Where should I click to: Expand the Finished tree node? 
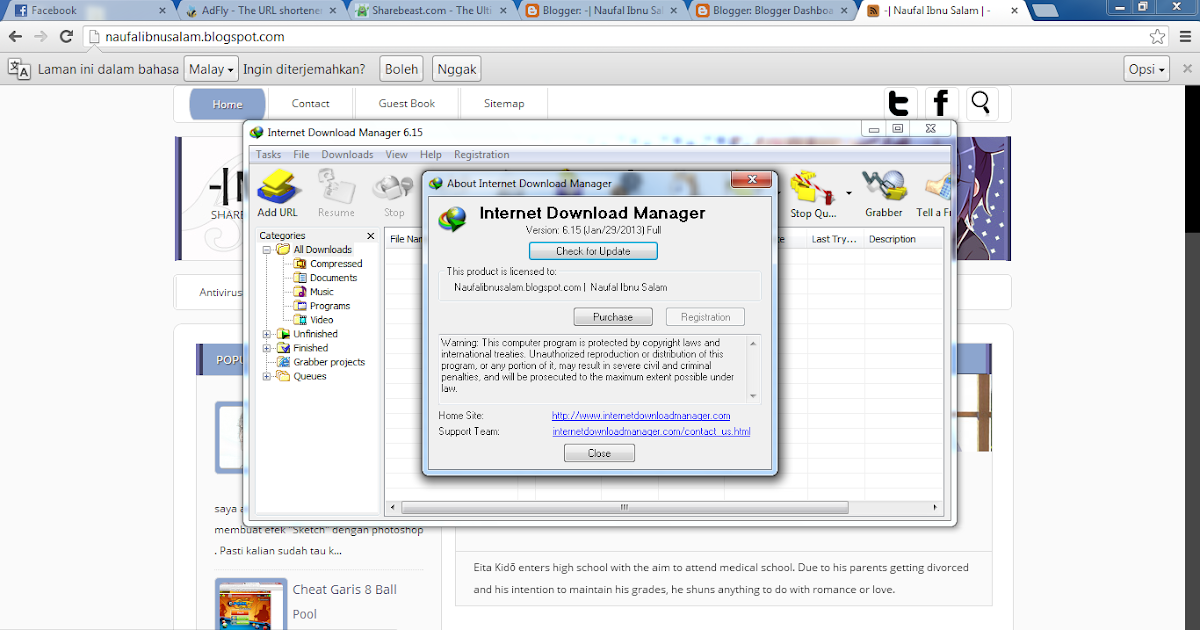coord(267,348)
